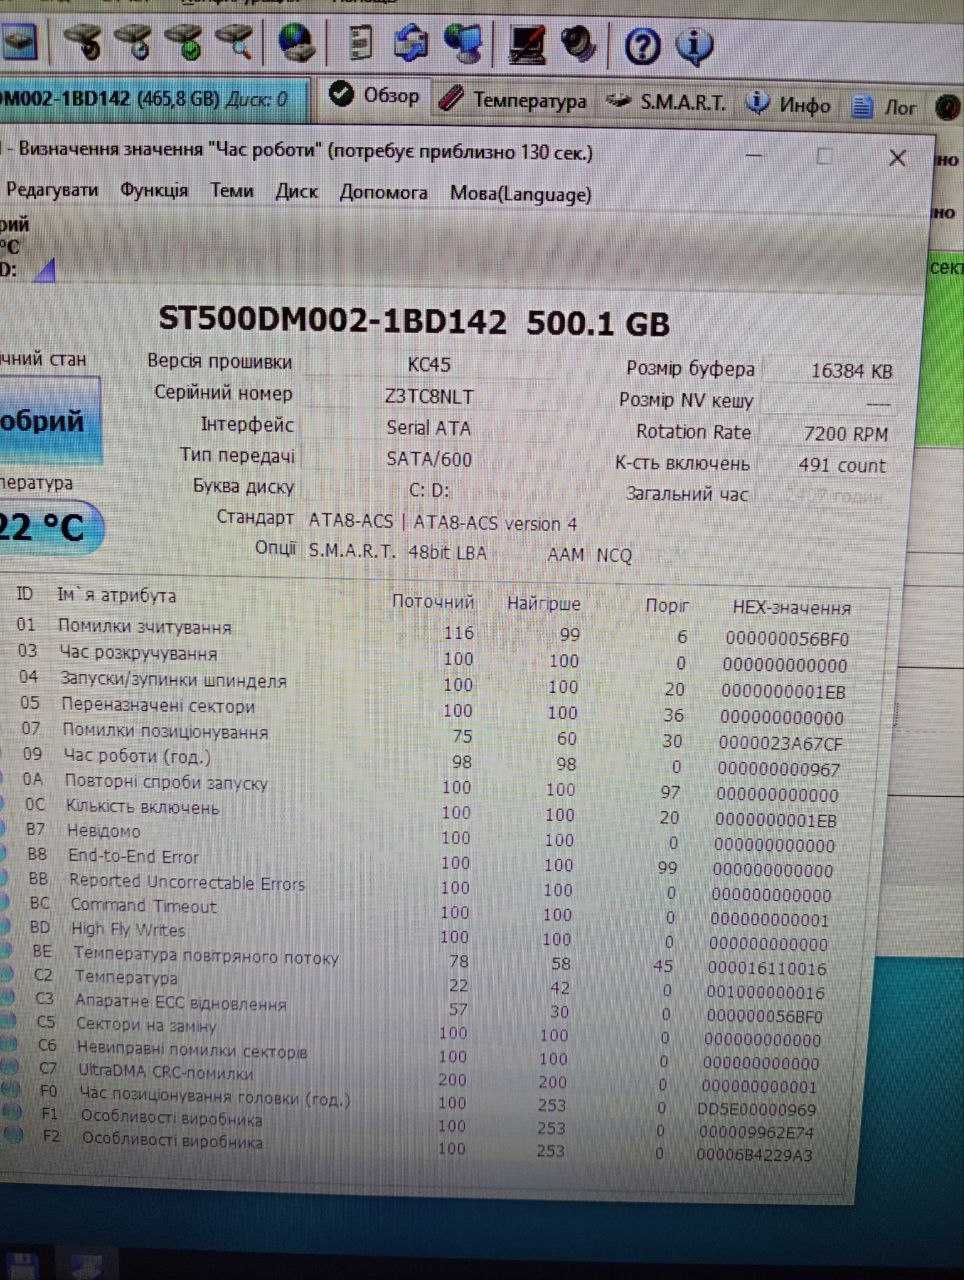Select SMART row 07 Помилки позиціонування
Screen dimensions: 964x1280
[432, 736]
